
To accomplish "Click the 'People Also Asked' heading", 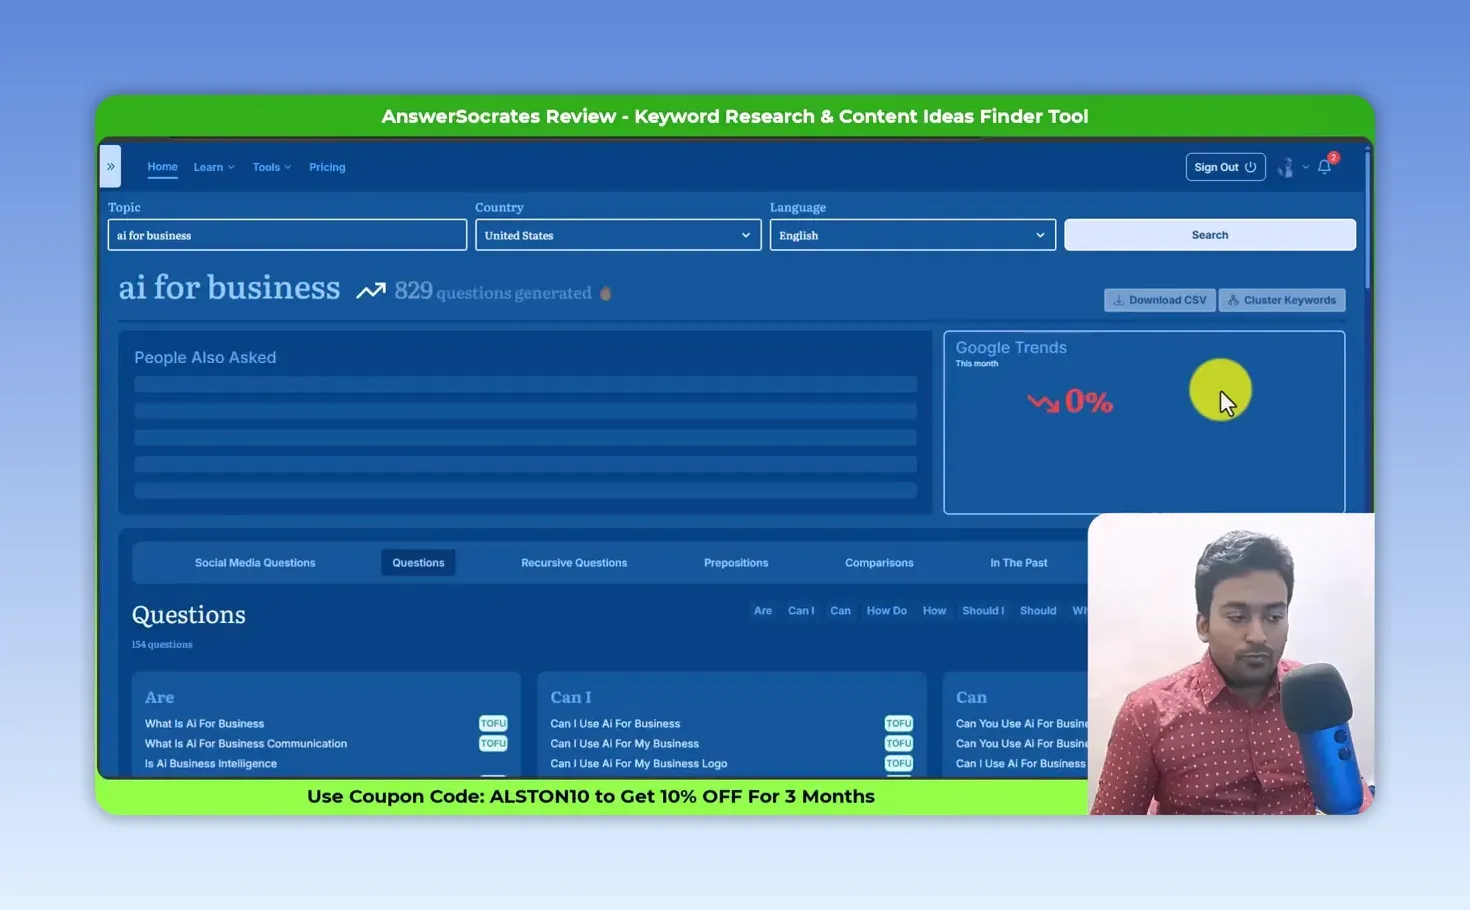I will 205,358.
